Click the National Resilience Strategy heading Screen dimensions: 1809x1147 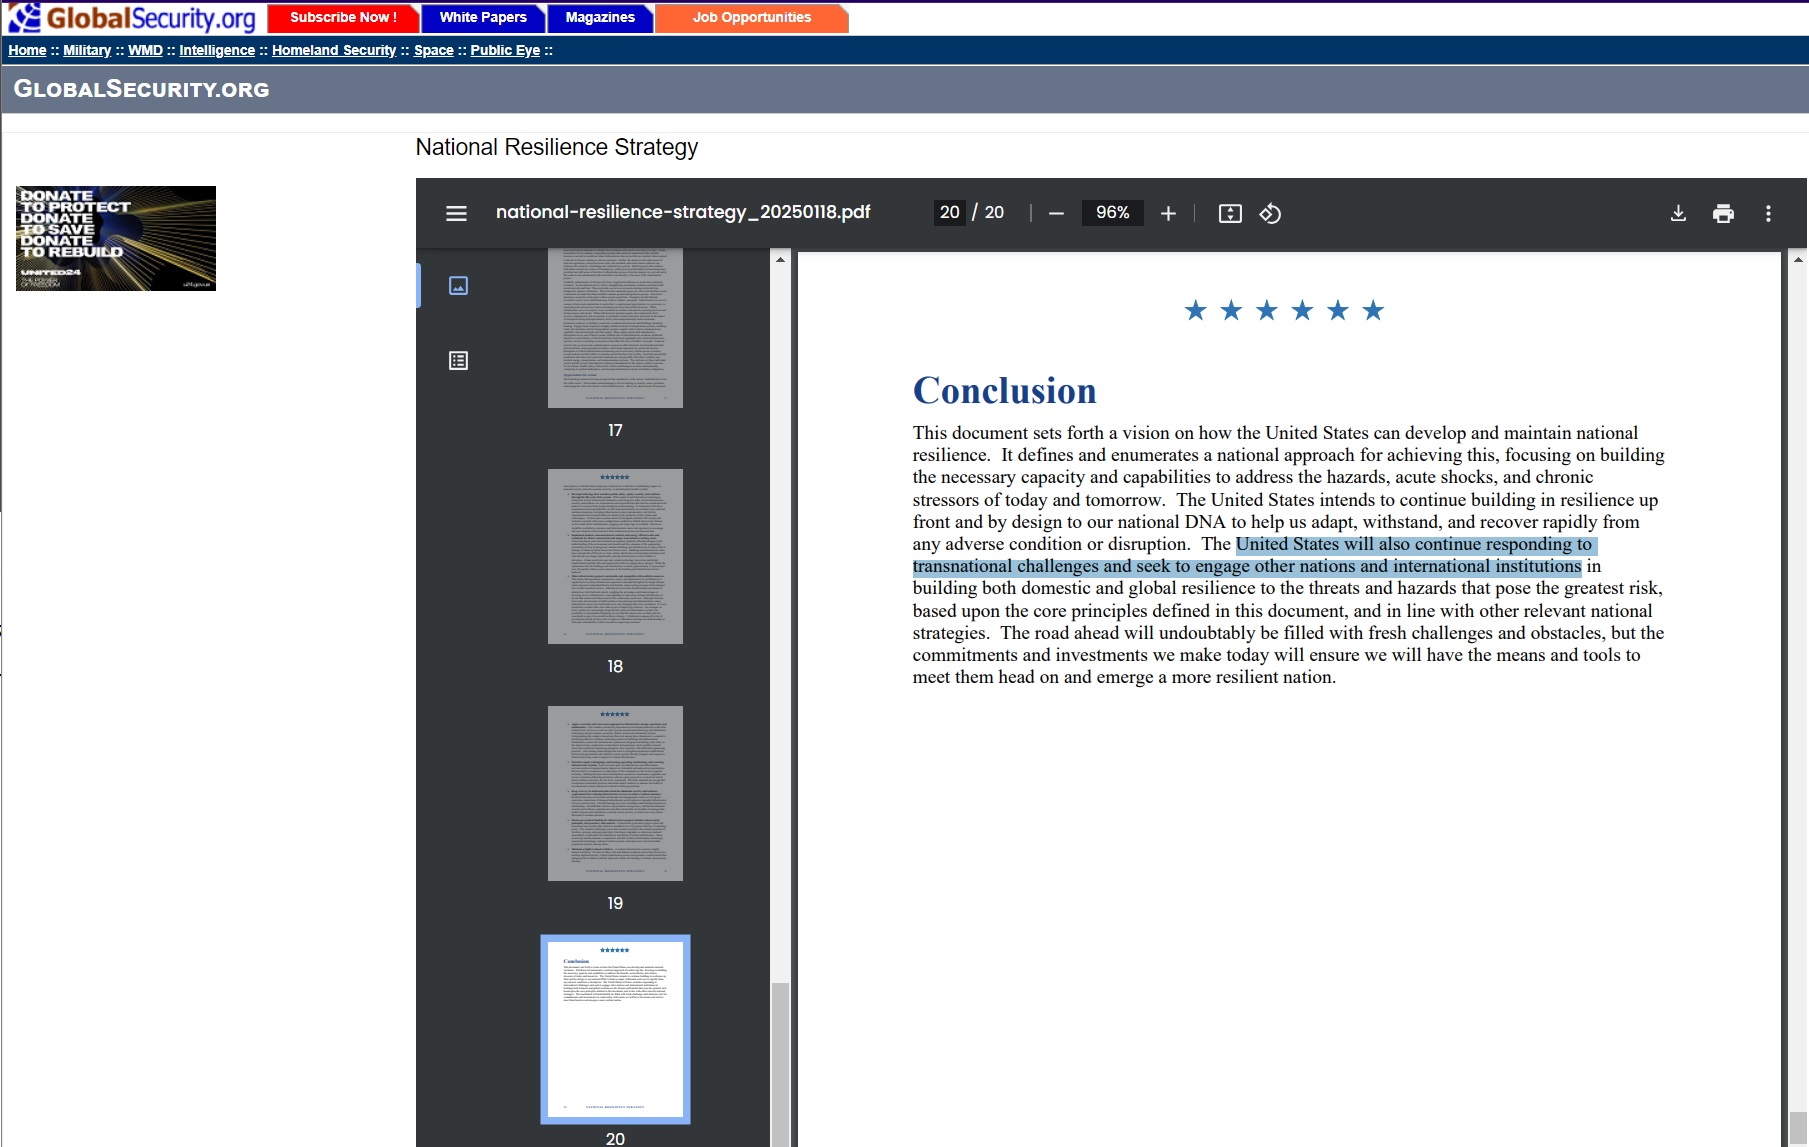(x=557, y=147)
